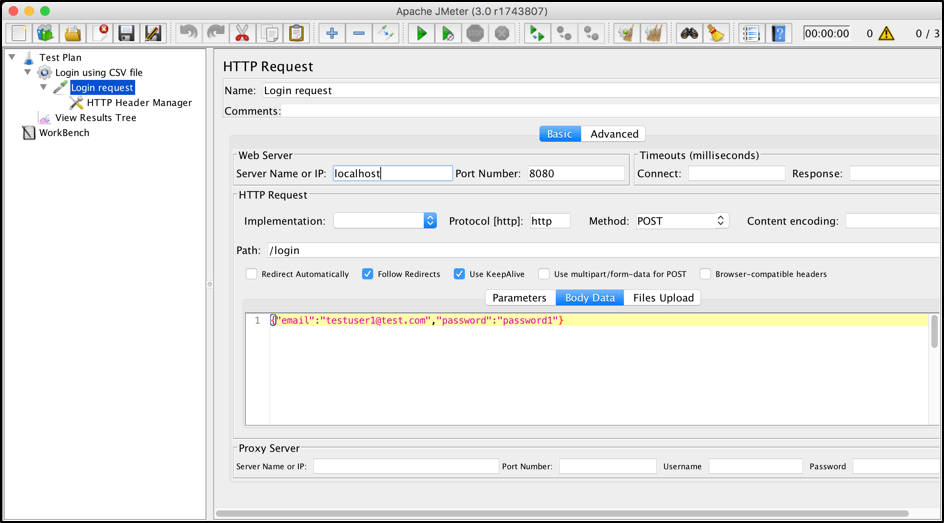Collapse the Login request node
Screen dimensions: 944x523
[x=43, y=87]
